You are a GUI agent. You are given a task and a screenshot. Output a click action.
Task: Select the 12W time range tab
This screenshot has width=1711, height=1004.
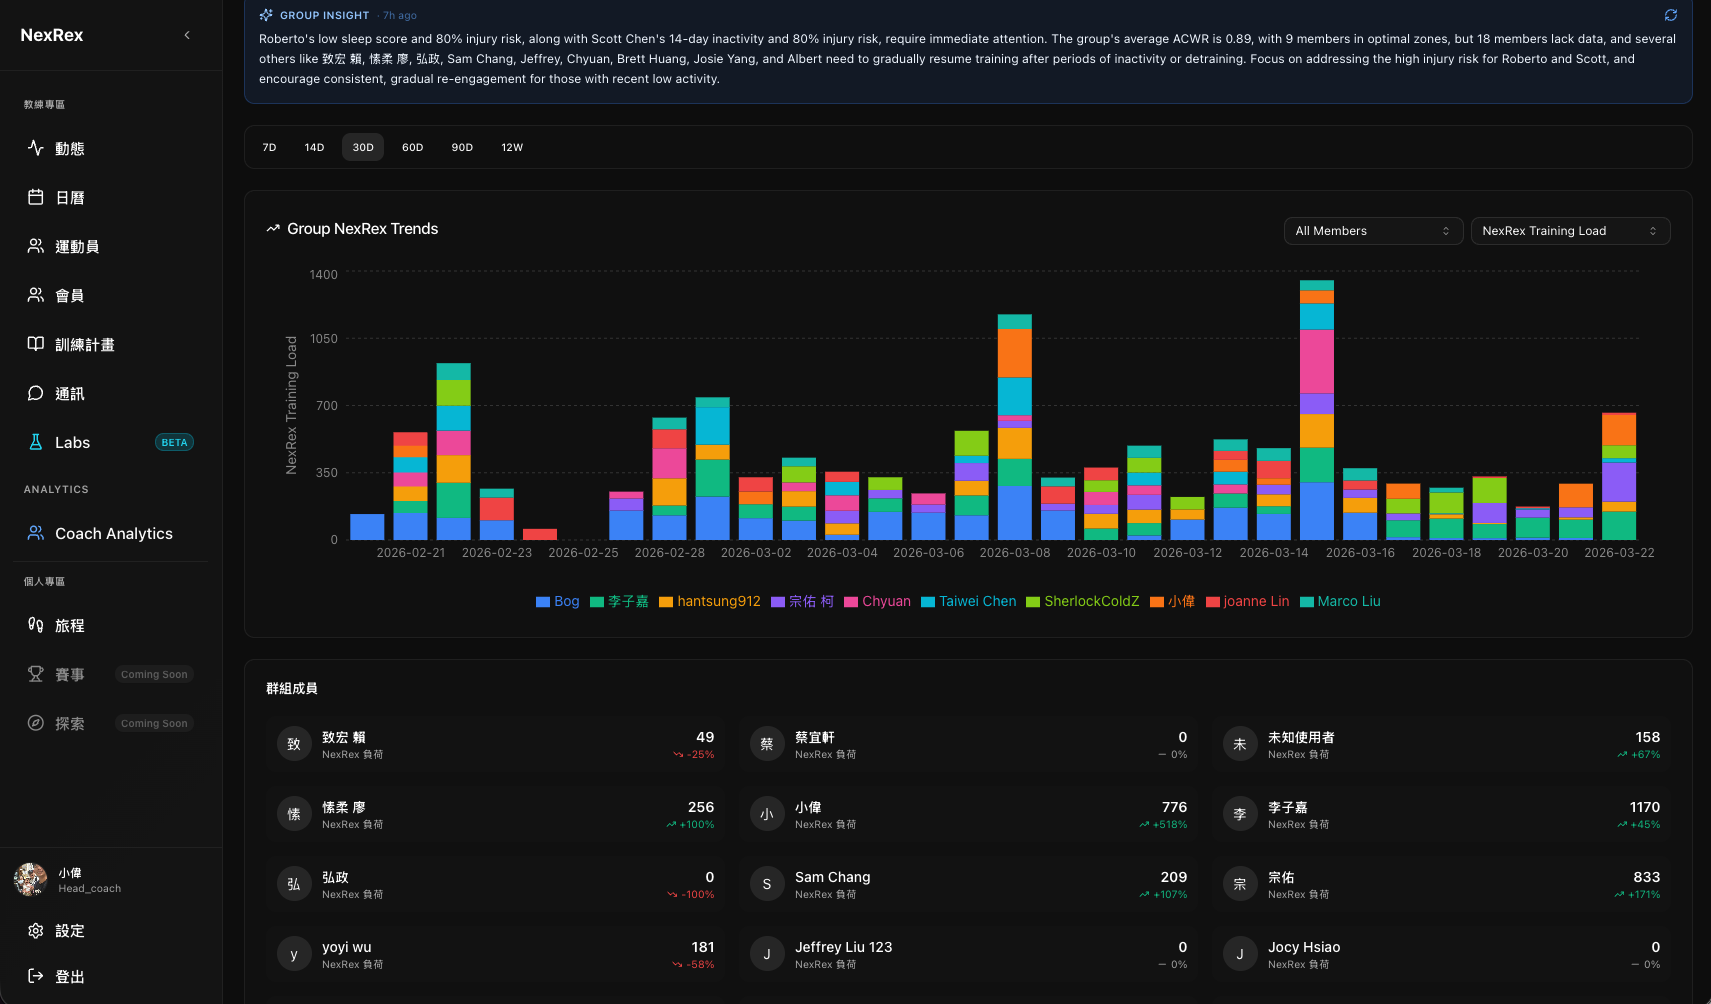coord(512,147)
